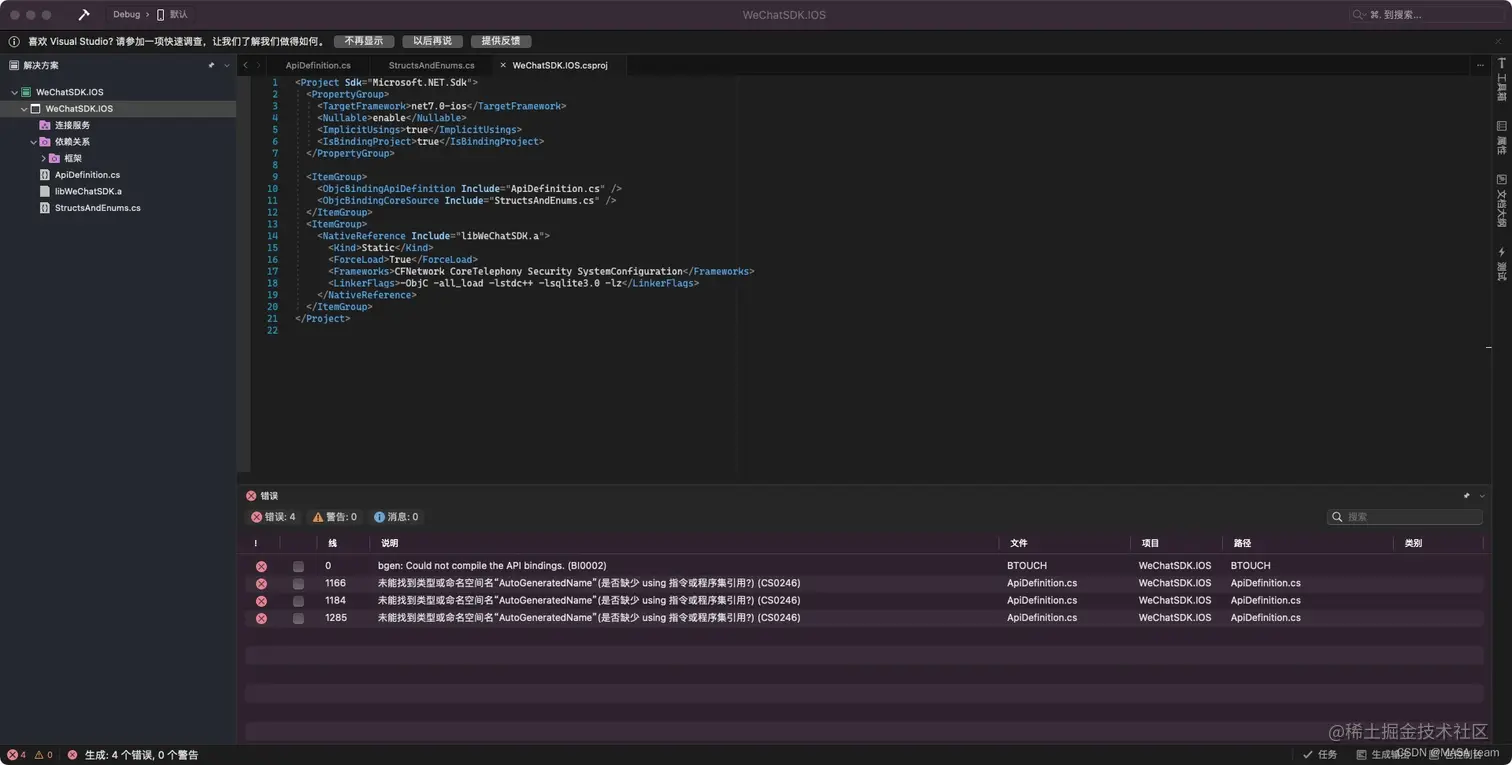1512x765 pixels.
Task: Select the WeChatSDK.IOS.csproj tab
Action: point(560,65)
